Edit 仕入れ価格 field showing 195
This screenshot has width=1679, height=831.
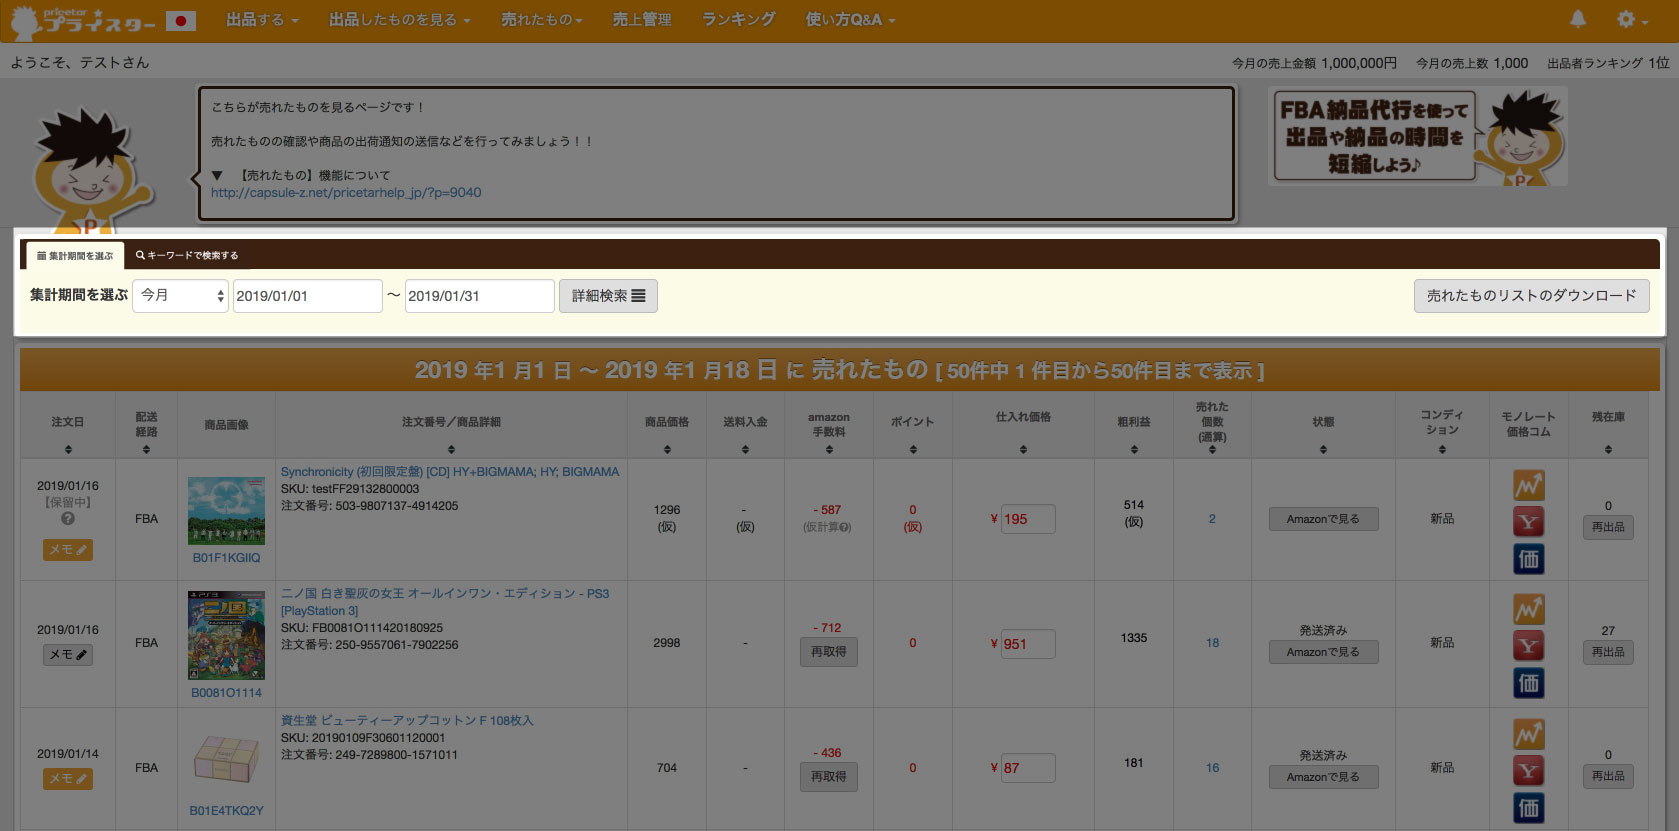coord(1028,519)
